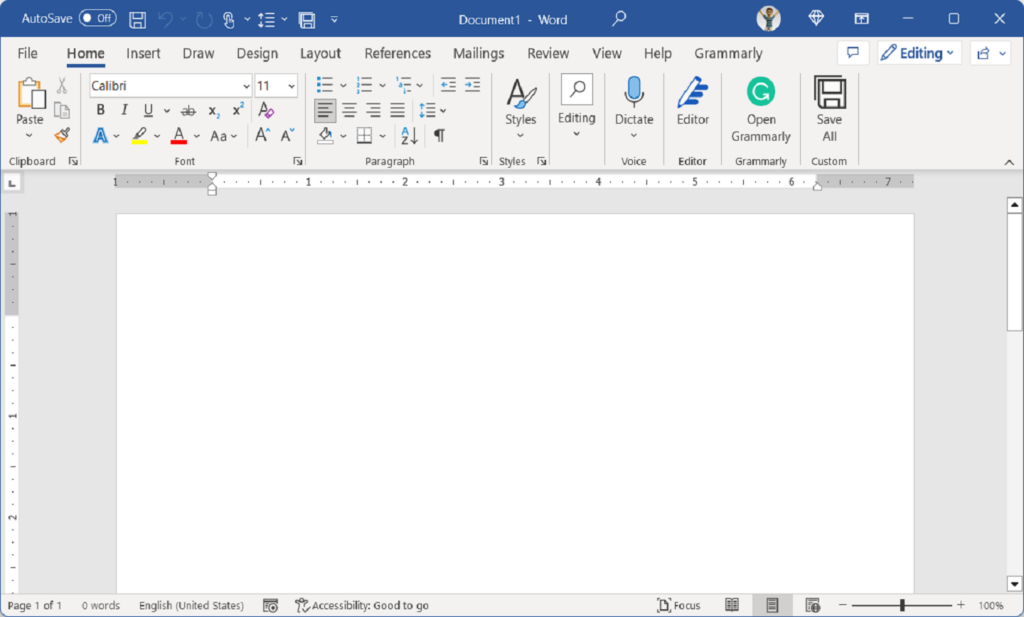Open the Dictate voice tool
1024x617 pixels.
click(x=634, y=105)
